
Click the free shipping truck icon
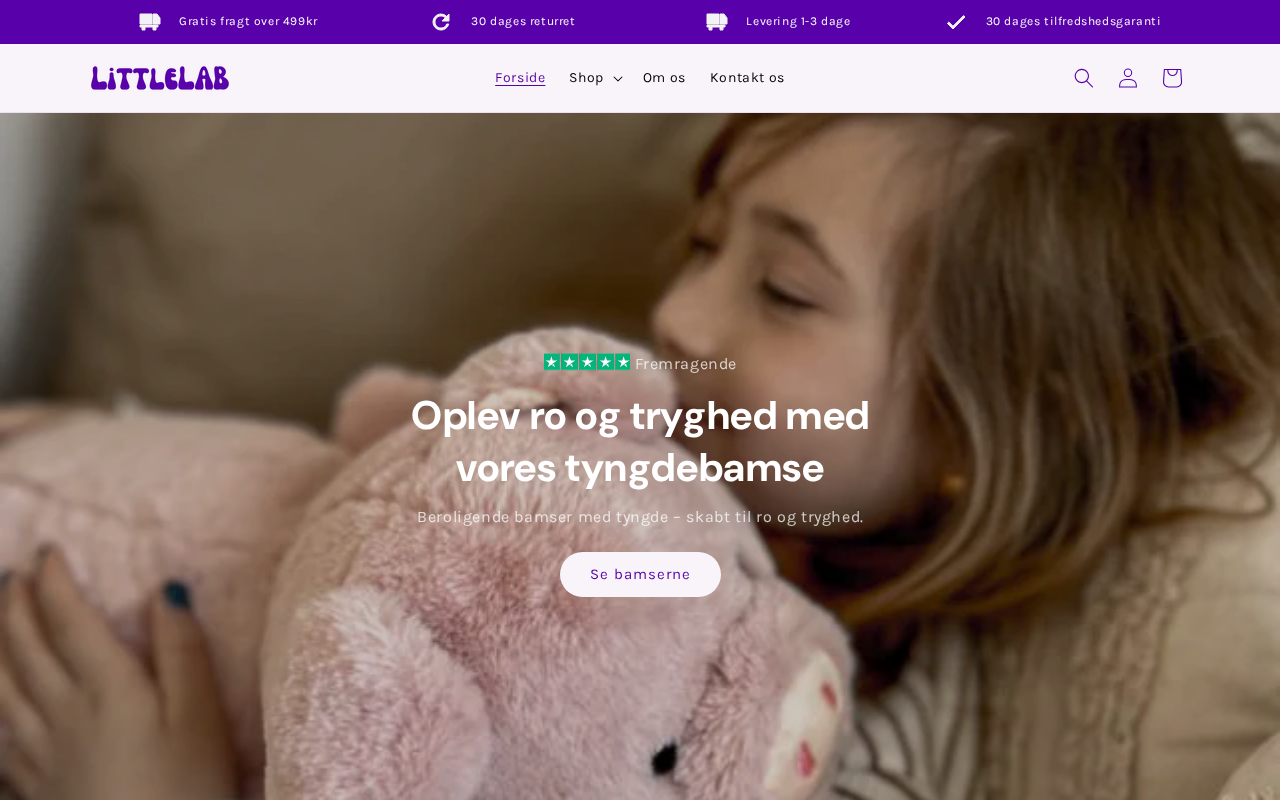(x=150, y=22)
